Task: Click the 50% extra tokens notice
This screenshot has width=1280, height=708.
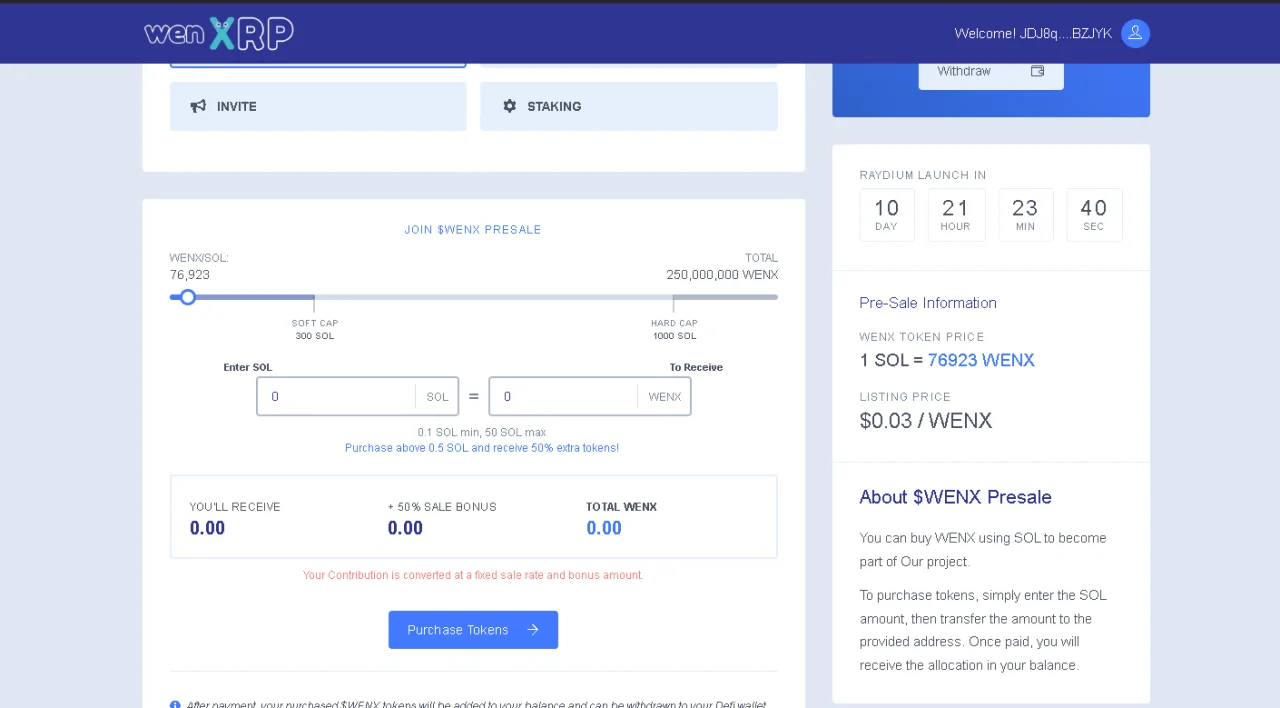Action: [482, 448]
